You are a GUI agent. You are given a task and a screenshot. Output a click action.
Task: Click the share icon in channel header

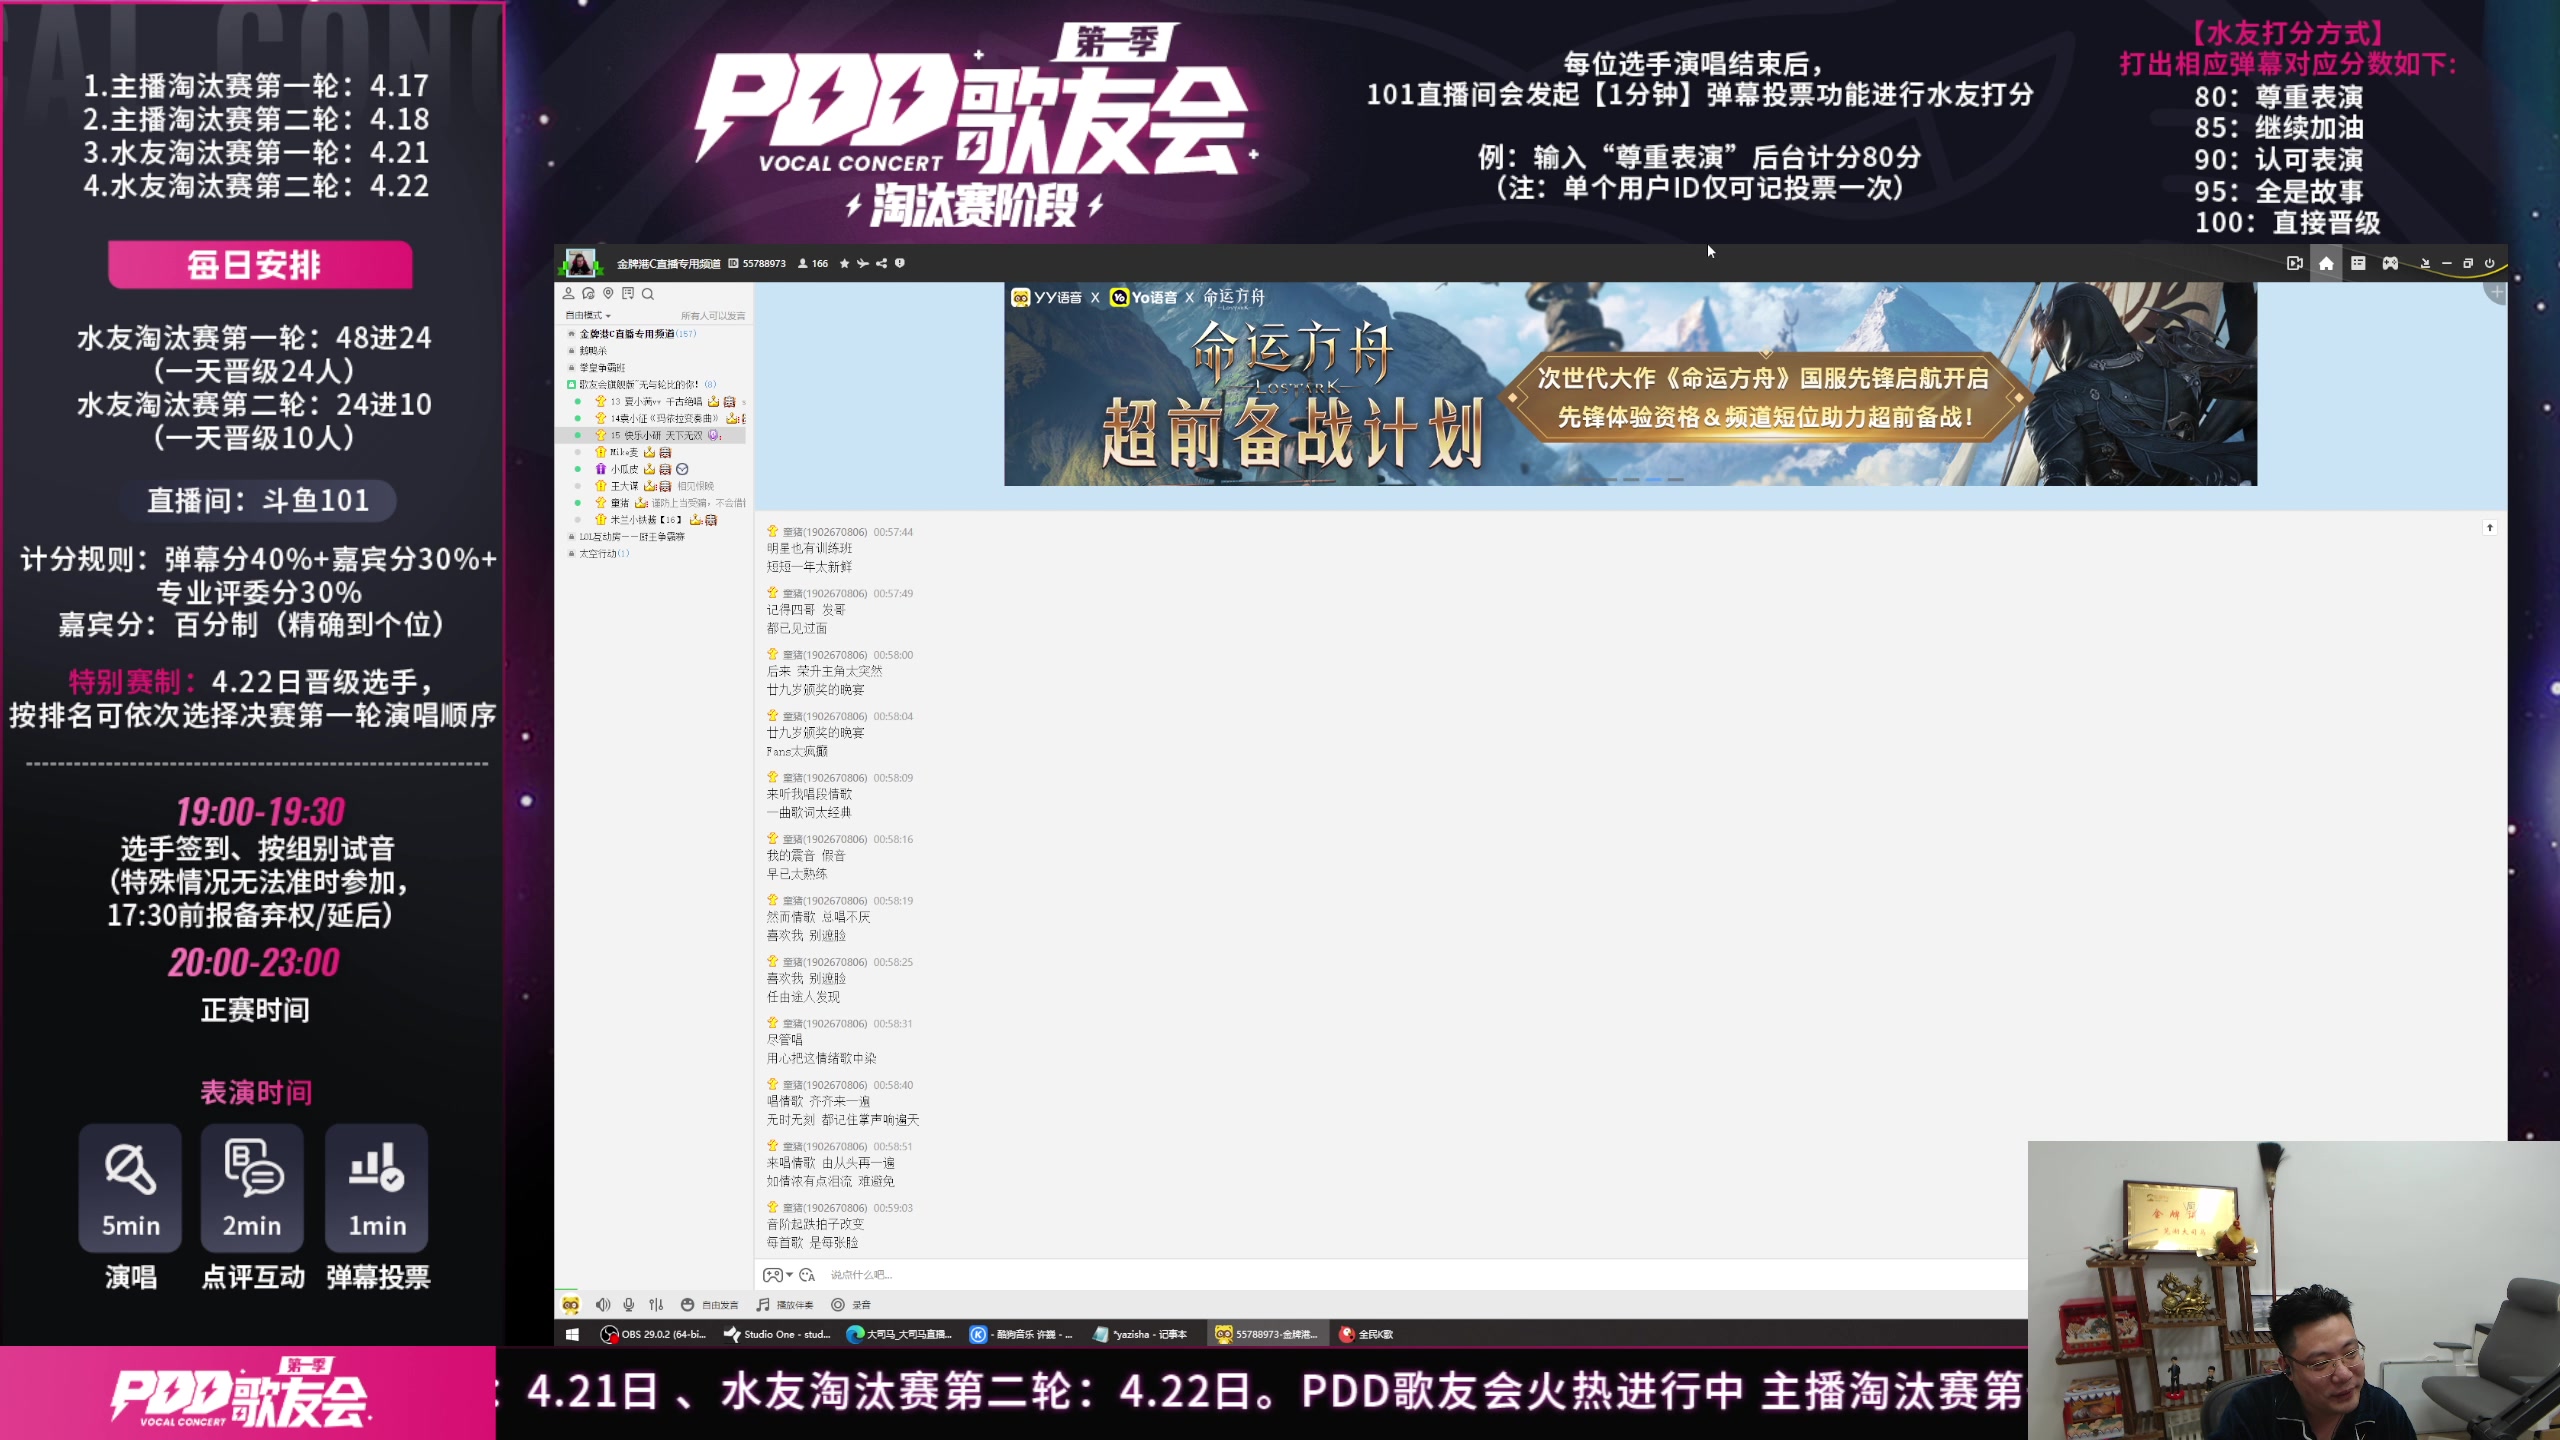(881, 264)
